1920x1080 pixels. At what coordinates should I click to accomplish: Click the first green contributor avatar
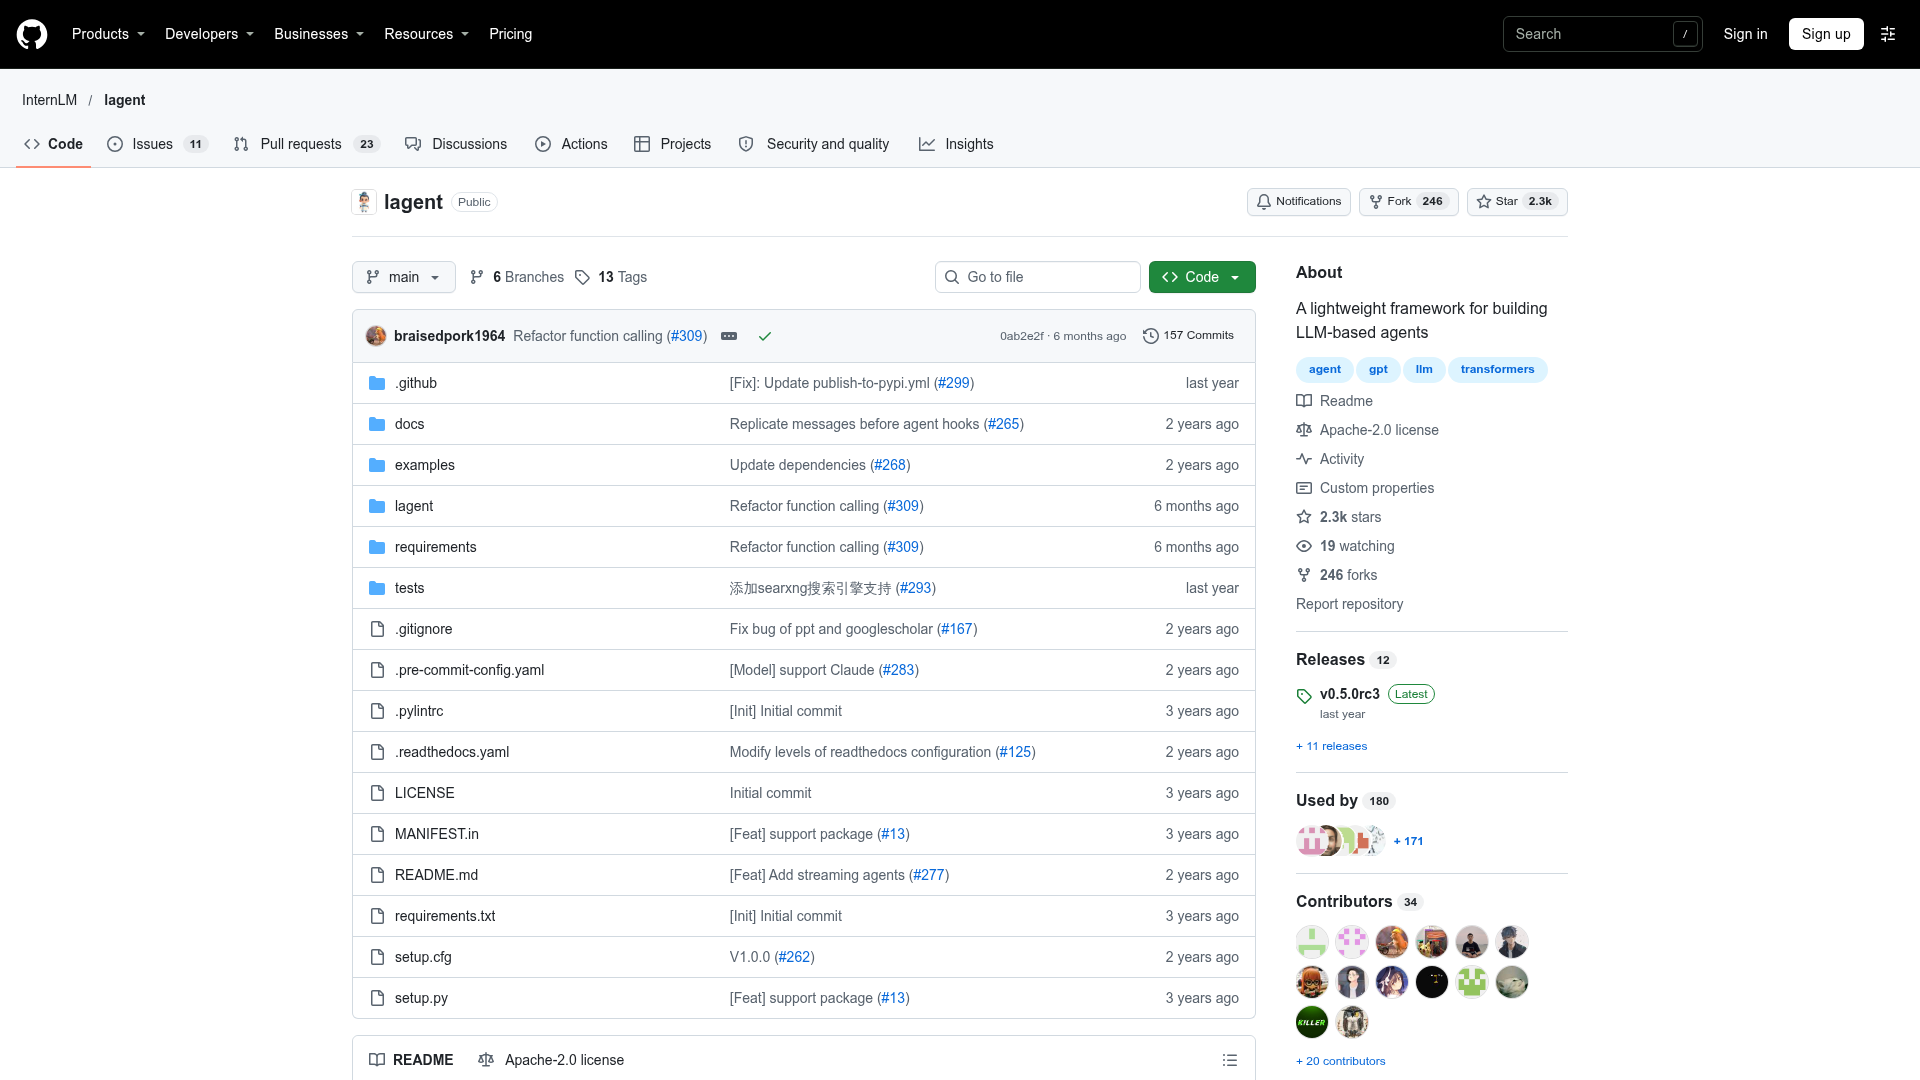click(x=1312, y=942)
